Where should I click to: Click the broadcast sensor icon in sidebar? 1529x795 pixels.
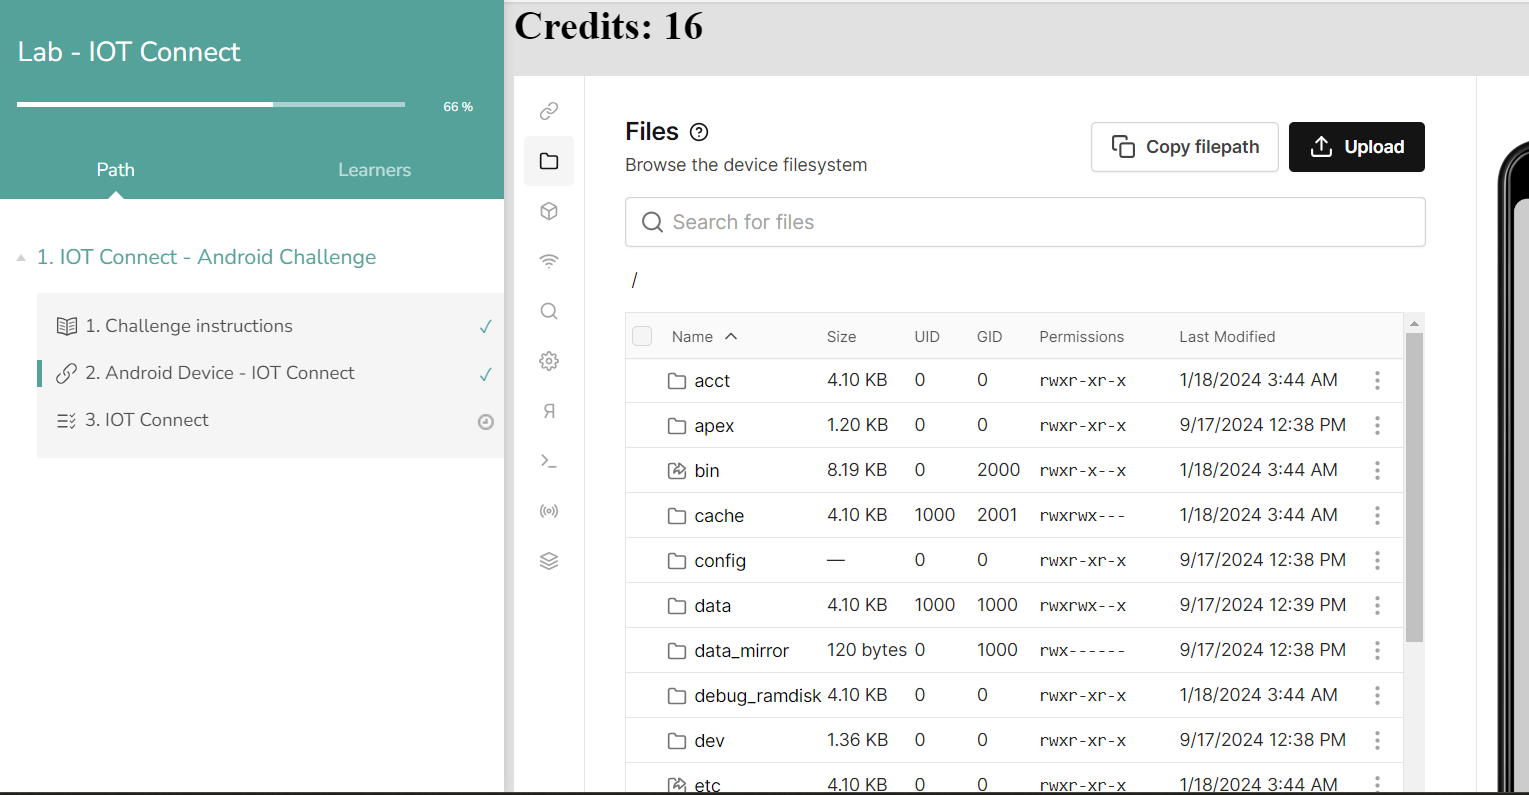tap(549, 511)
